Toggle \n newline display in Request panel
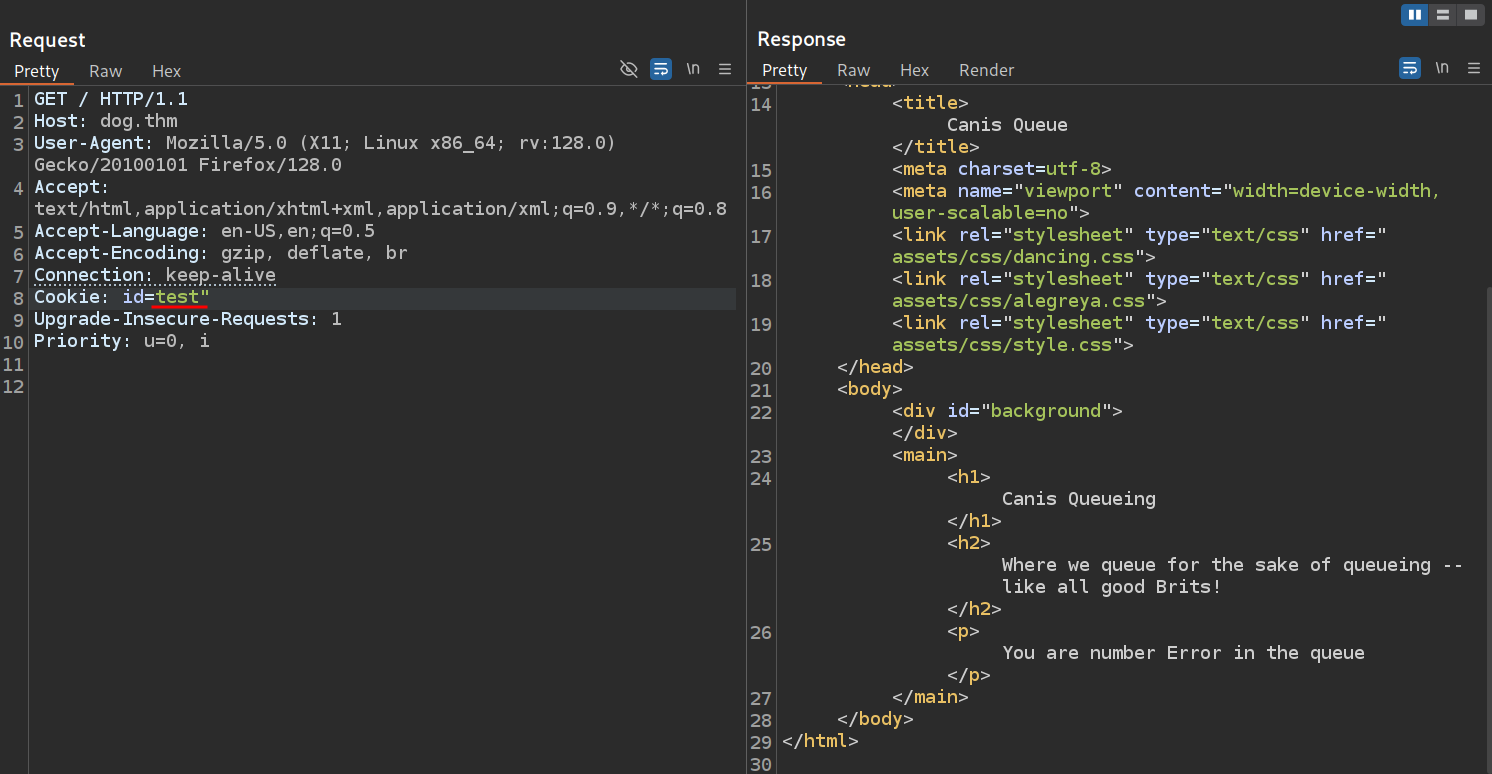Image resolution: width=1492 pixels, height=774 pixels. click(693, 69)
